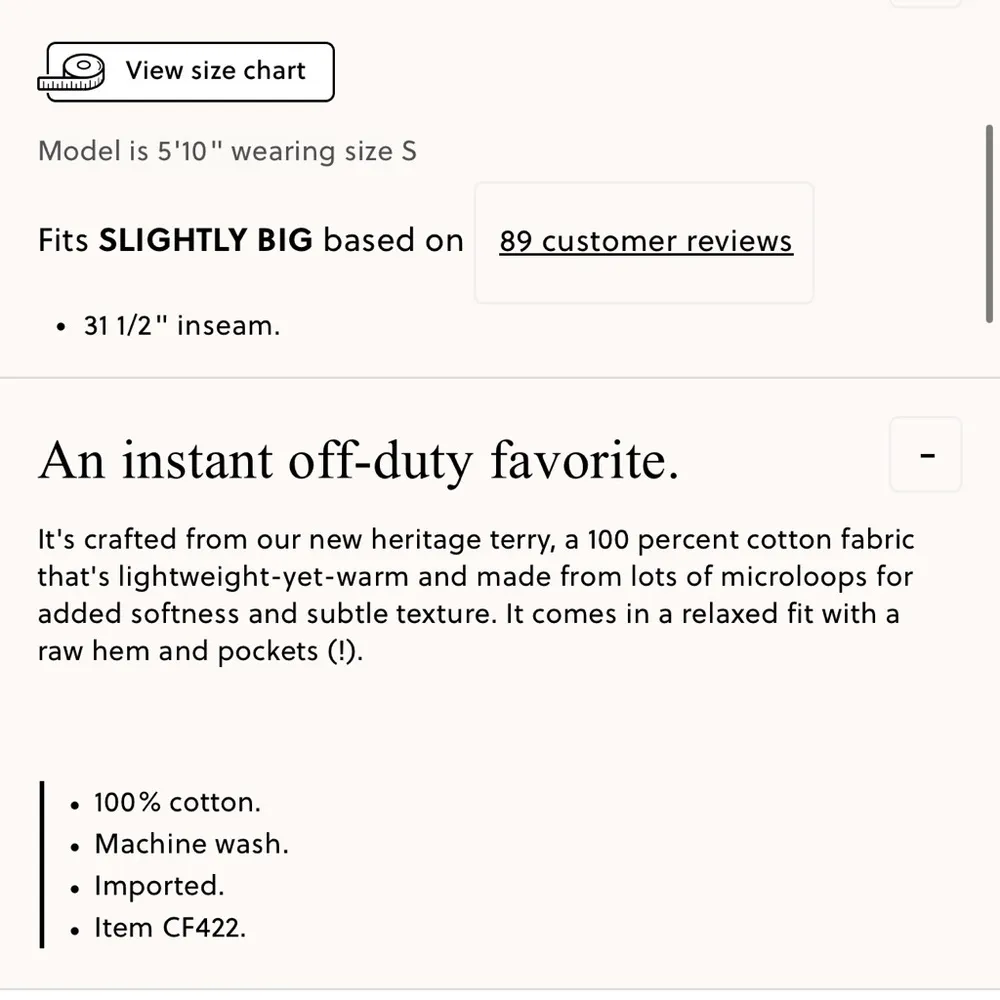Click the 31 1/2" inseam bullet
Image resolution: width=1000 pixels, height=1000 pixels.
[x=182, y=326]
